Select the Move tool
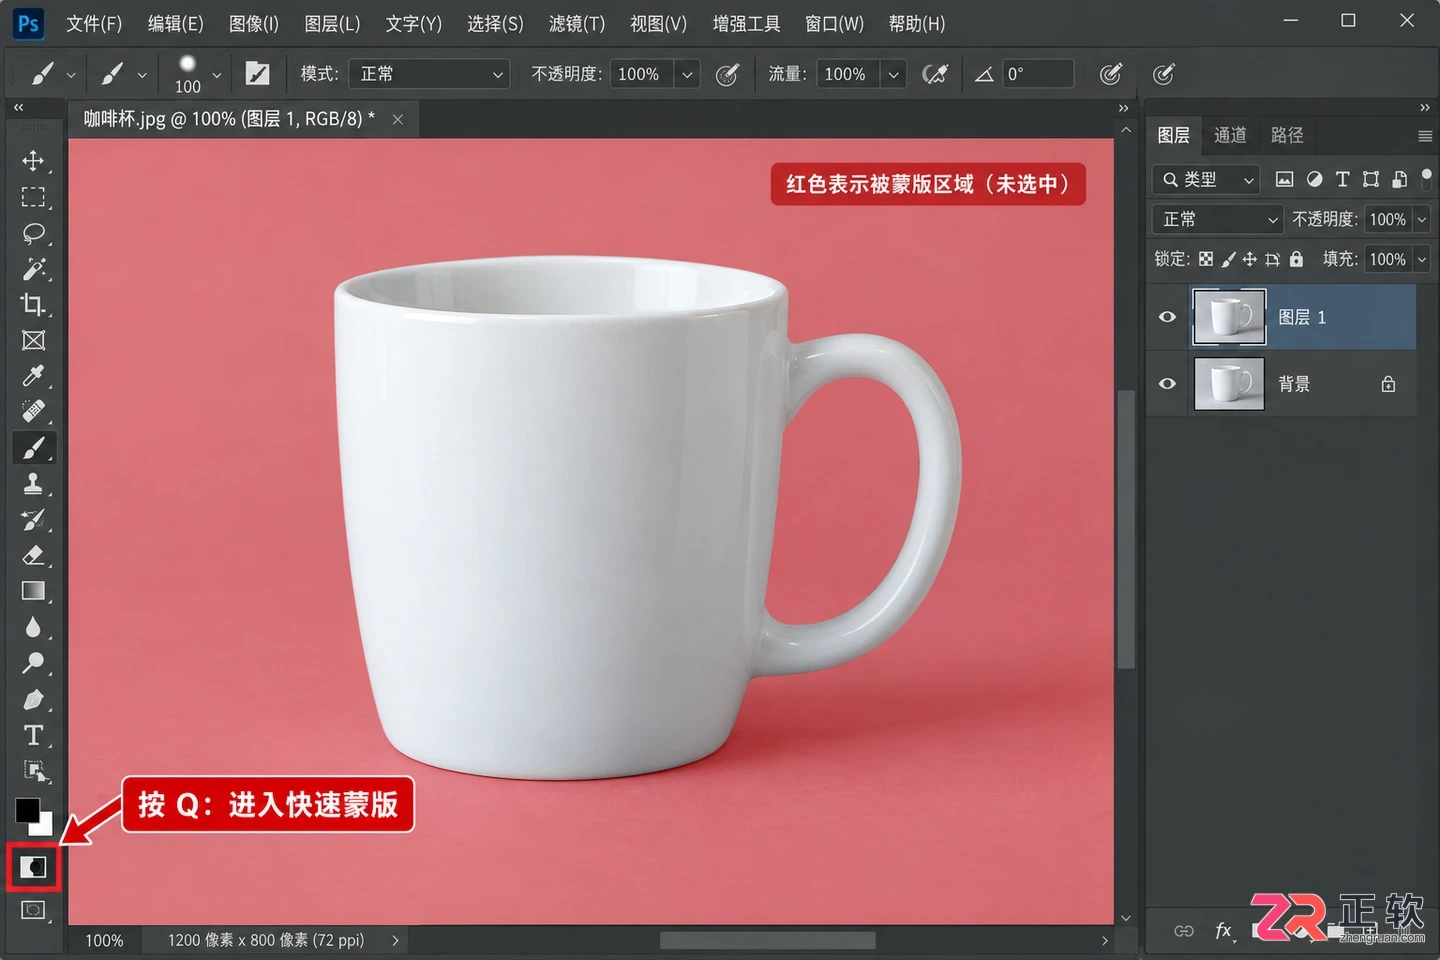The width and height of the screenshot is (1440, 960). pyautogui.click(x=33, y=161)
